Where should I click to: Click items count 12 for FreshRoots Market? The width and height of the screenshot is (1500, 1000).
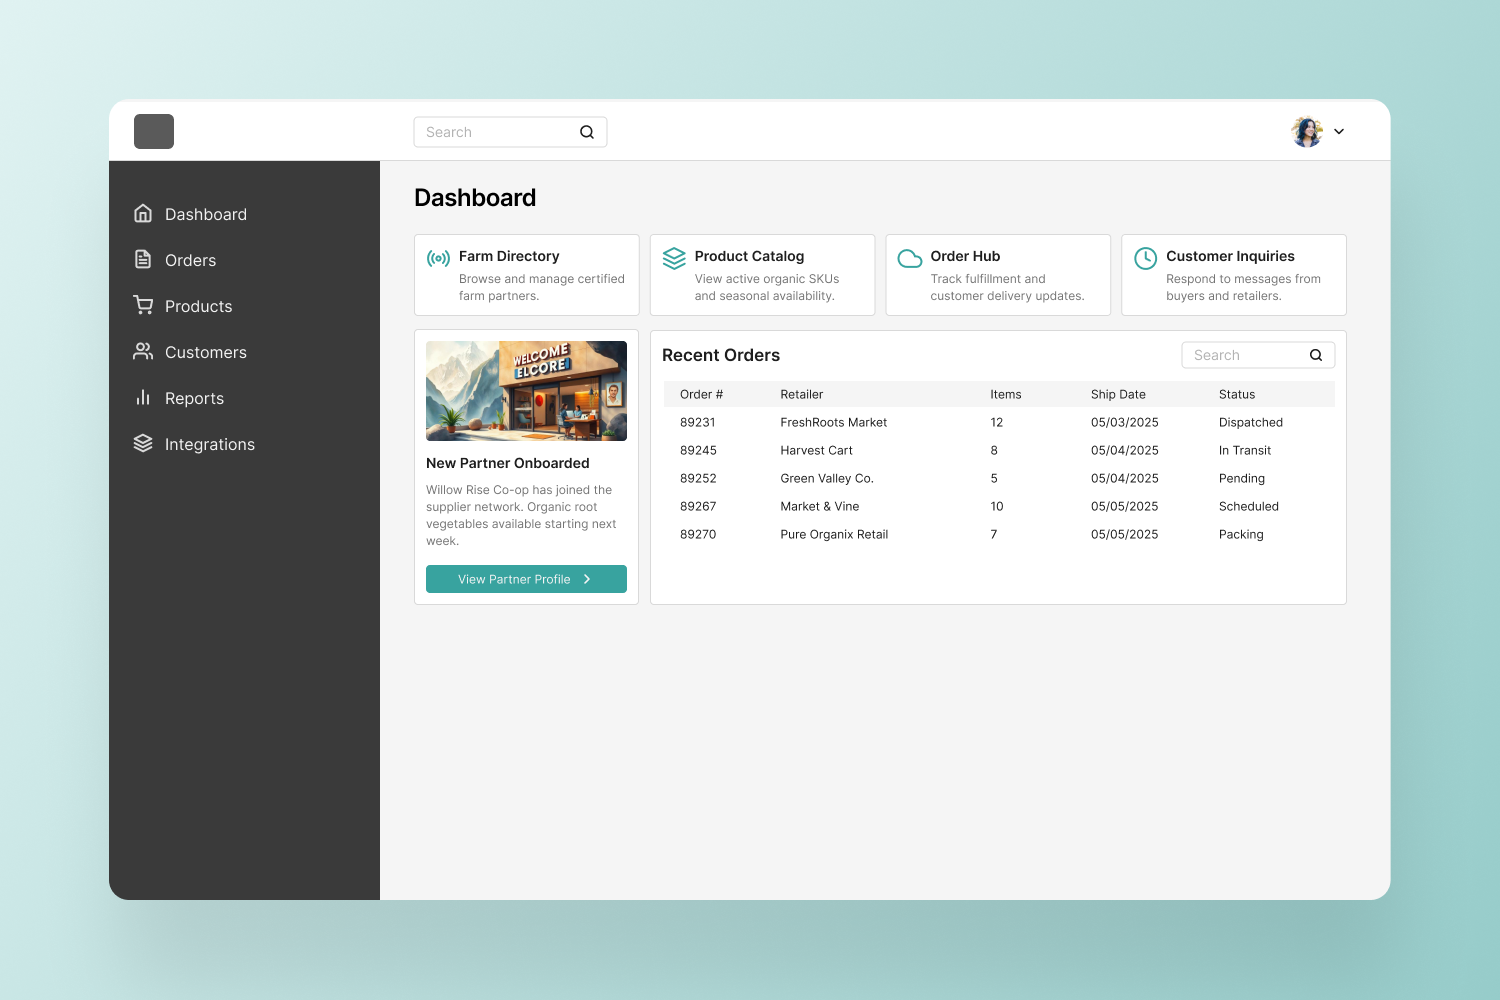pos(997,422)
